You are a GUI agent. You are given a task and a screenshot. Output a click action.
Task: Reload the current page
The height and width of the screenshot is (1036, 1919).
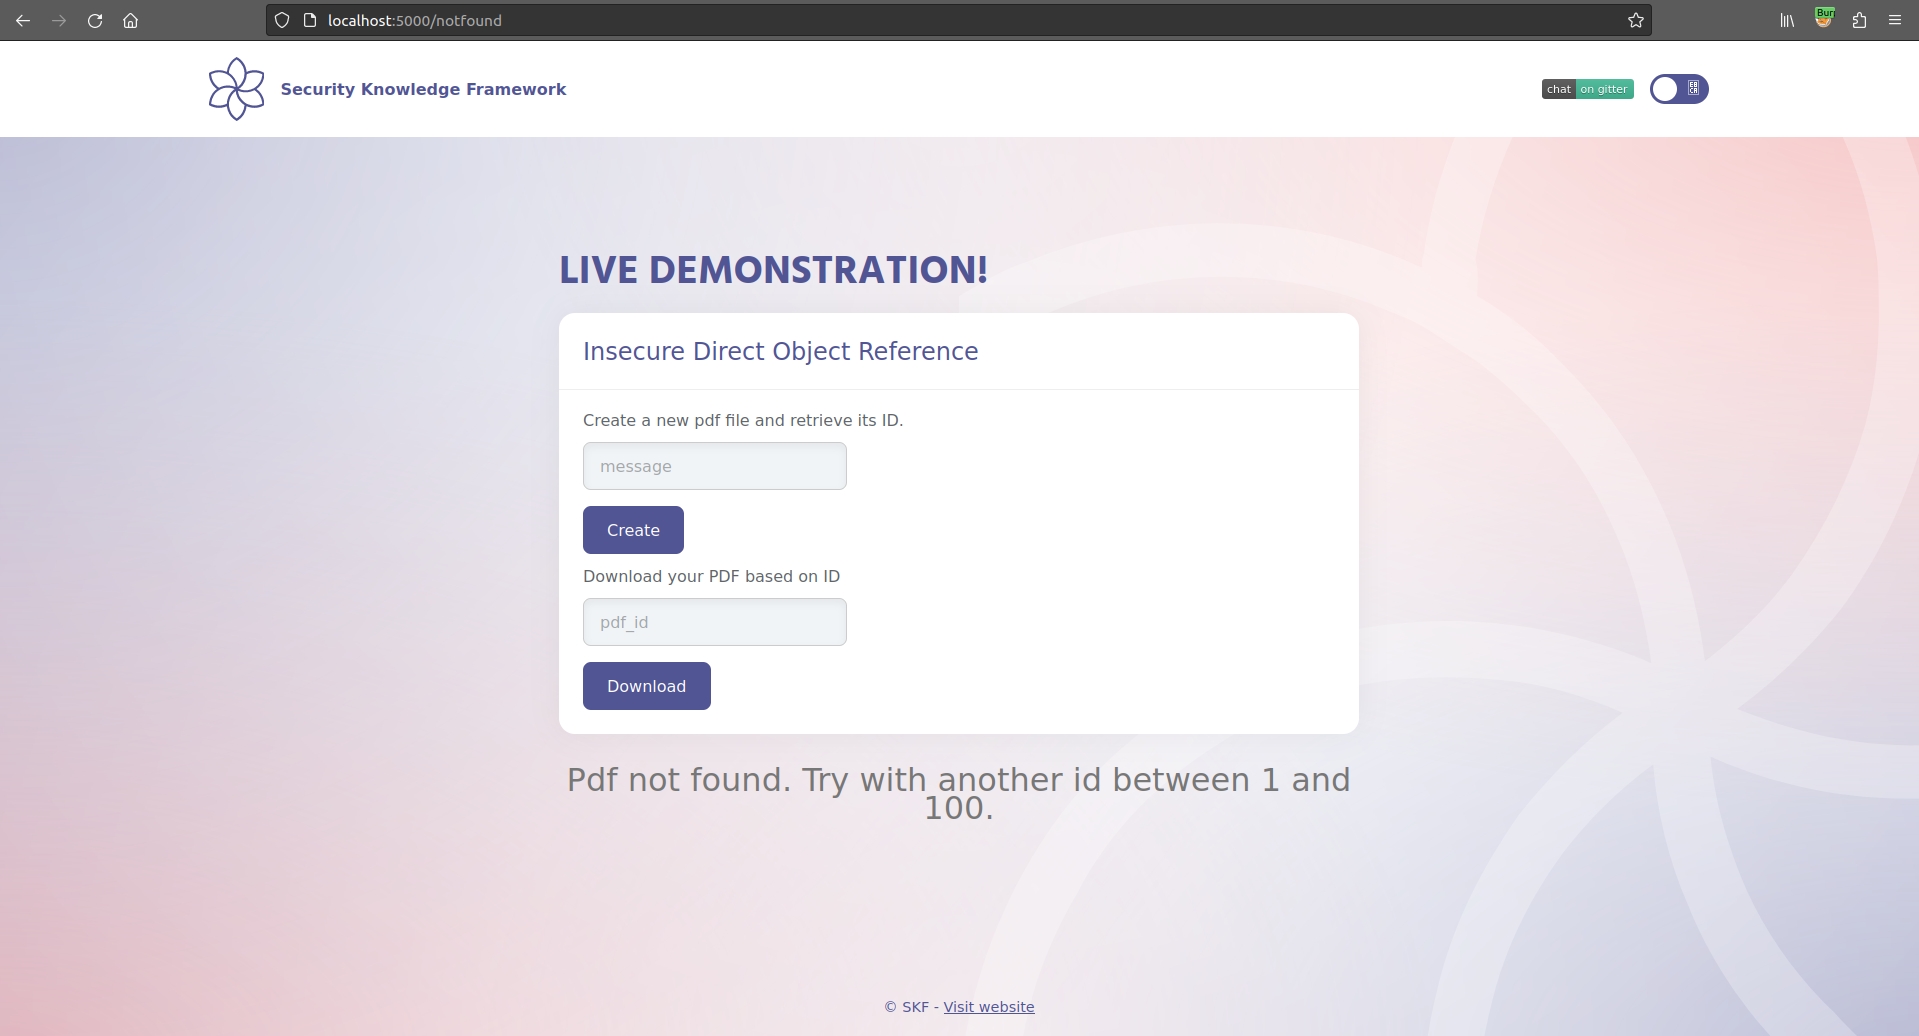coord(95,20)
